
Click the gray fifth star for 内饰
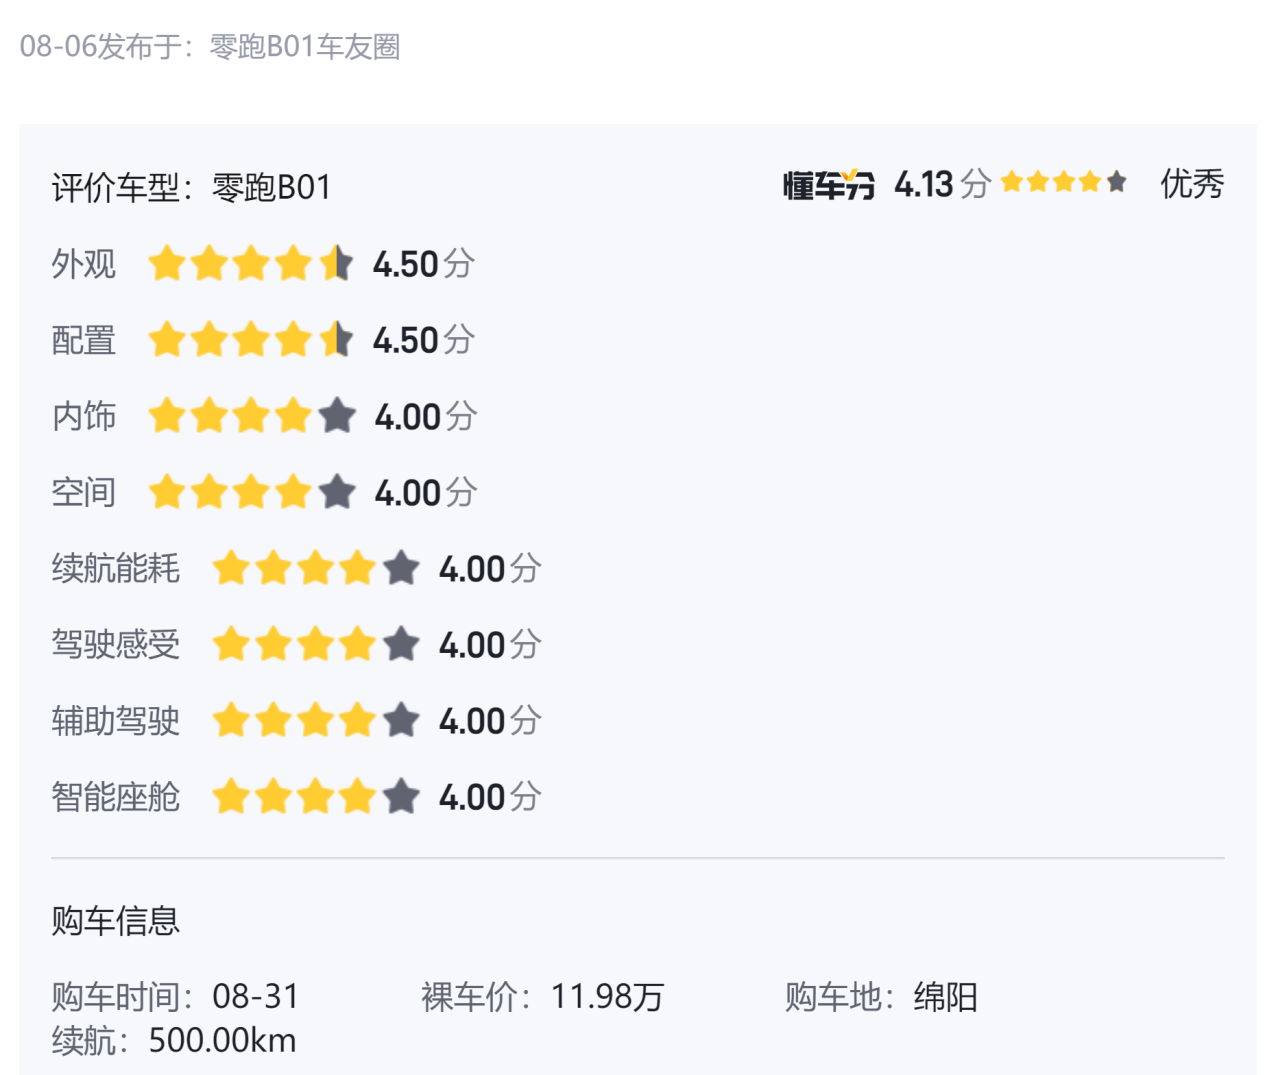click(337, 416)
